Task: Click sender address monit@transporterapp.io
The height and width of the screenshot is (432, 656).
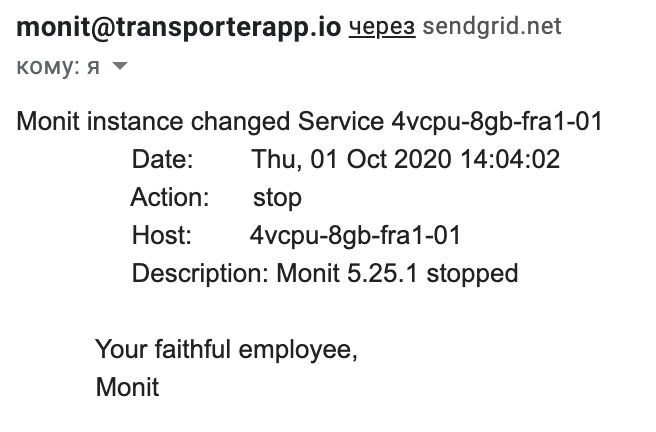Action: click(x=178, y=26)
